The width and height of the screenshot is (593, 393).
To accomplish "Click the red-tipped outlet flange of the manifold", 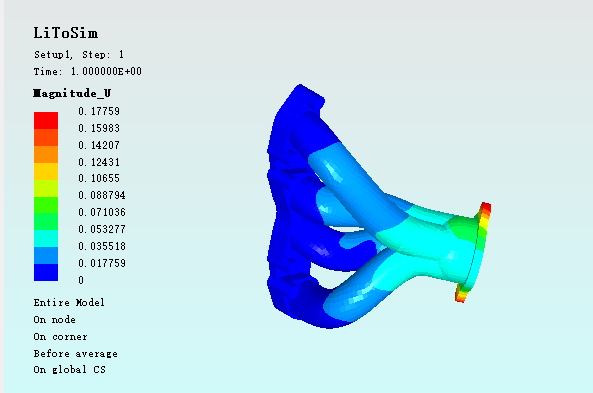I will tap(474, 252).
